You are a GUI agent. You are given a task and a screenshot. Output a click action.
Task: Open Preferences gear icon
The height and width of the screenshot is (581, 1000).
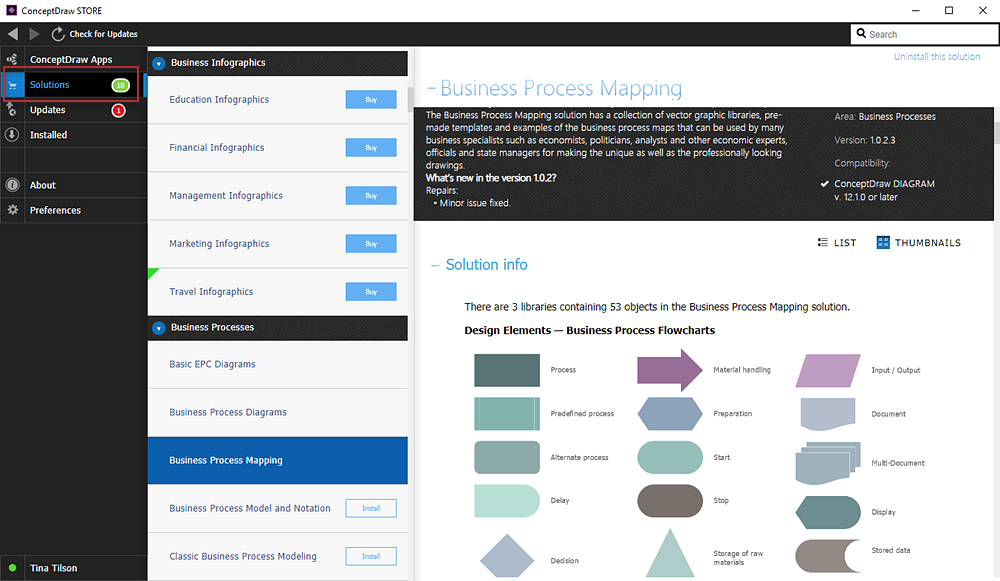(x=12, y=210)
